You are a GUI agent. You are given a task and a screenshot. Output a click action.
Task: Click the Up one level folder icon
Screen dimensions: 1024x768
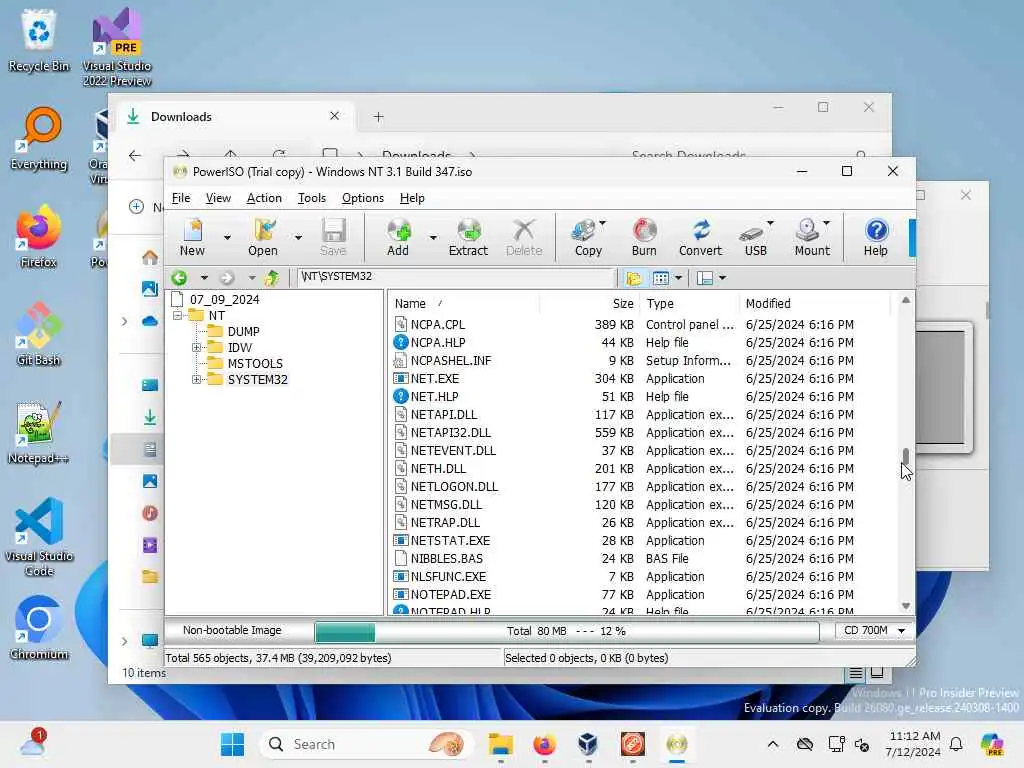click(x=272, y=278)
